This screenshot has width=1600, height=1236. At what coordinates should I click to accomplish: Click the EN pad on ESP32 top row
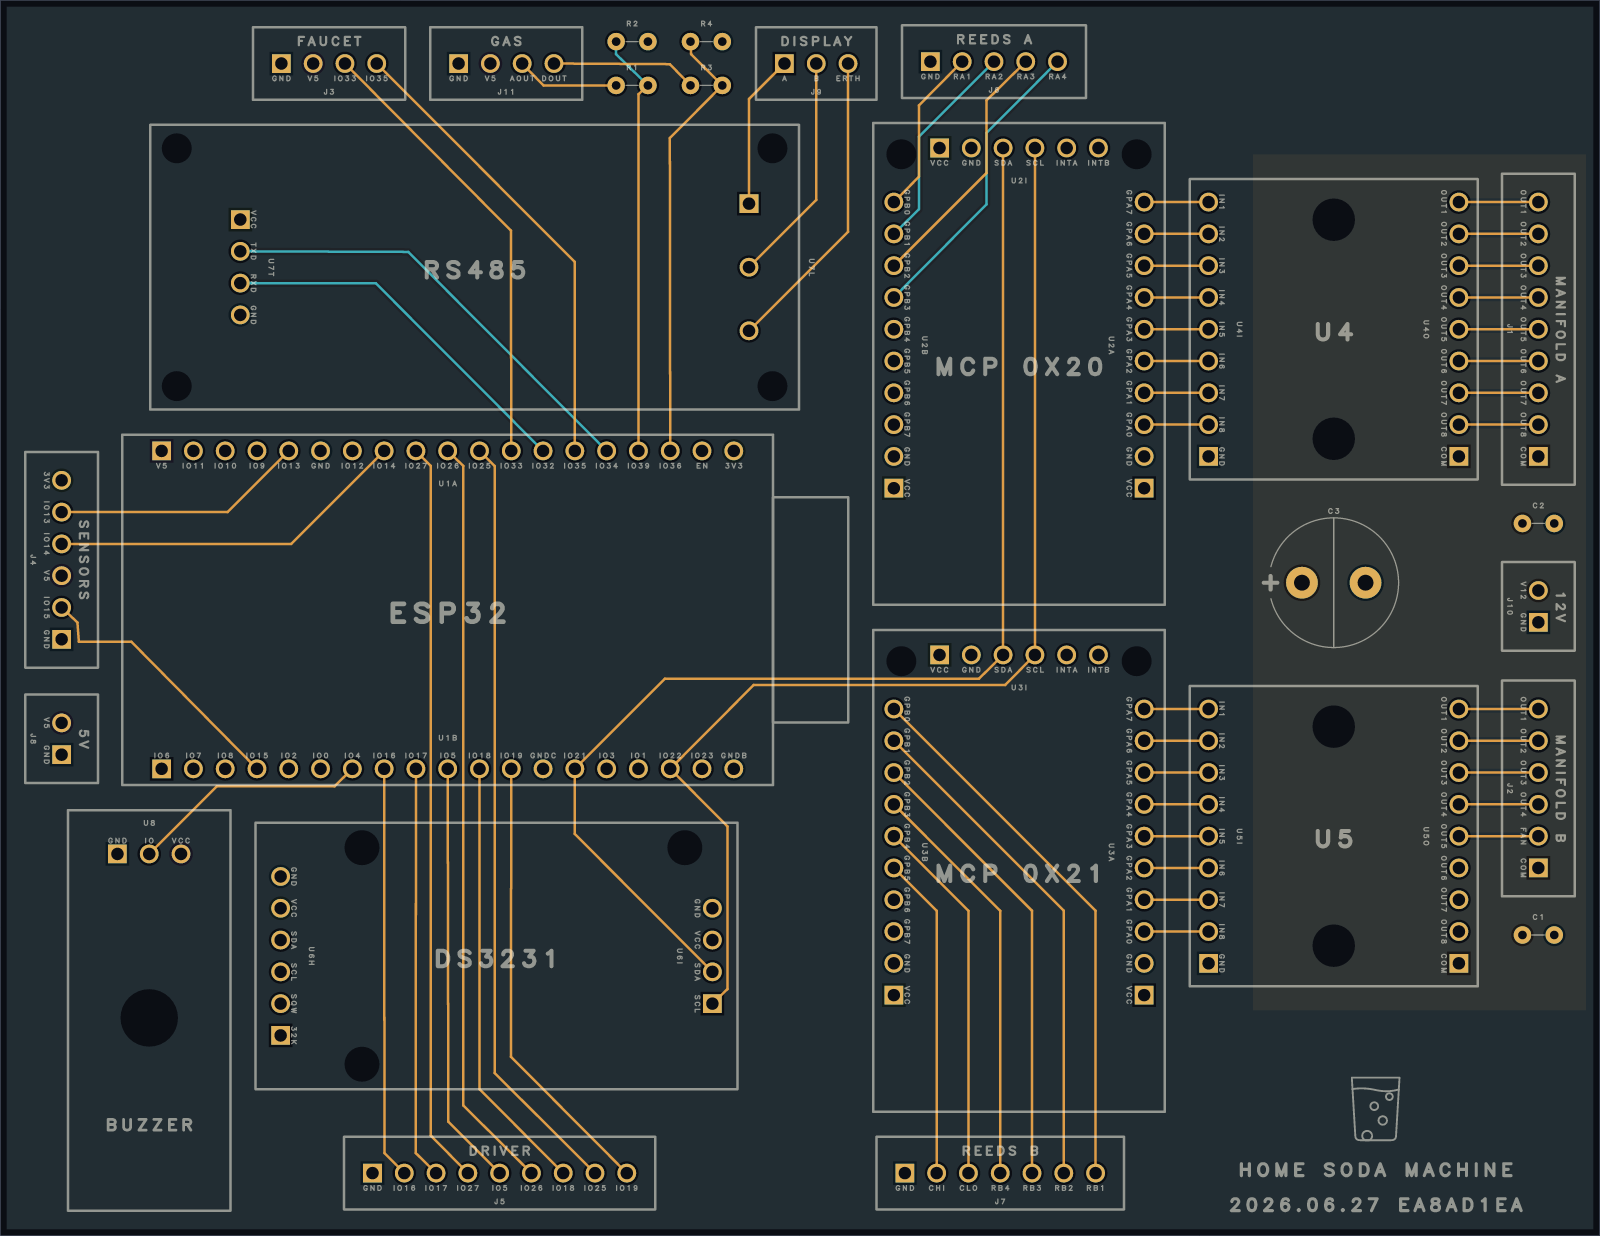pyautogui.click(x=702, y=451)
